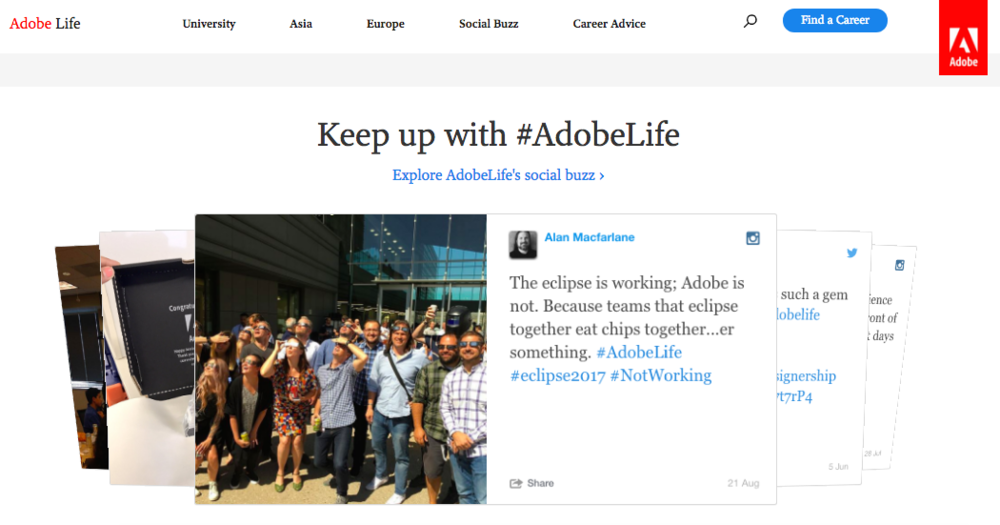1000x525 pixels.
Task: Click Instagram icon on the far-right card
Action: coord(899,265)
